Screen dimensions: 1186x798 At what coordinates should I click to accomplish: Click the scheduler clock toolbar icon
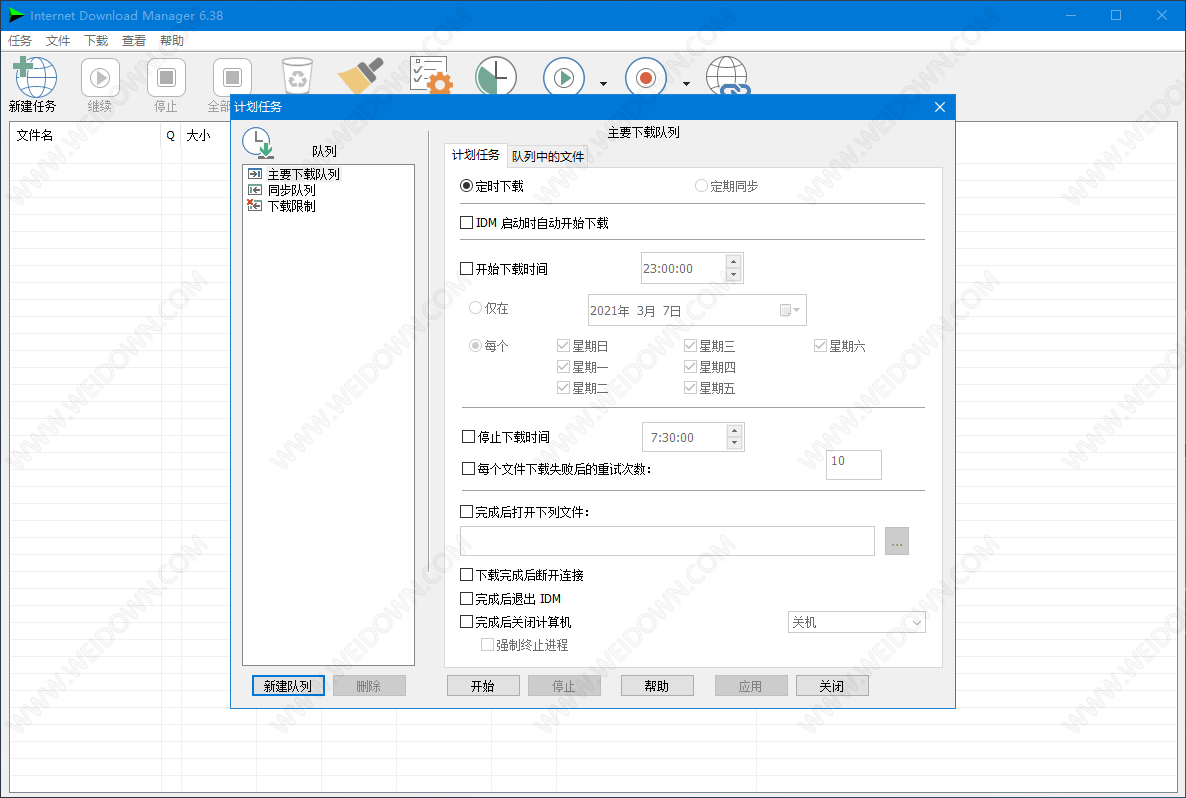pos(496,76)
